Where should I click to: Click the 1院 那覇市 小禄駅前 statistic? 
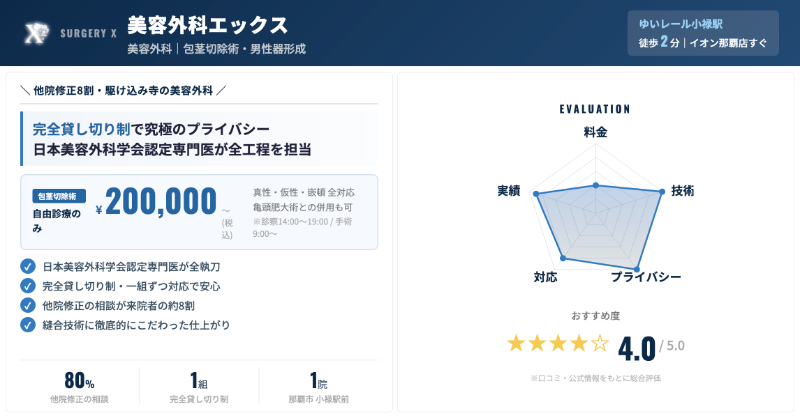pyautogui.click(x=319, y=387)
